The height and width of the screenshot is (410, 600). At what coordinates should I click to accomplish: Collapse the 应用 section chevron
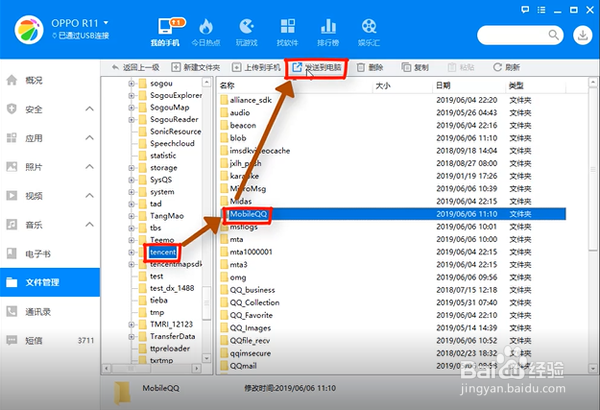click(x=89, y=138)
